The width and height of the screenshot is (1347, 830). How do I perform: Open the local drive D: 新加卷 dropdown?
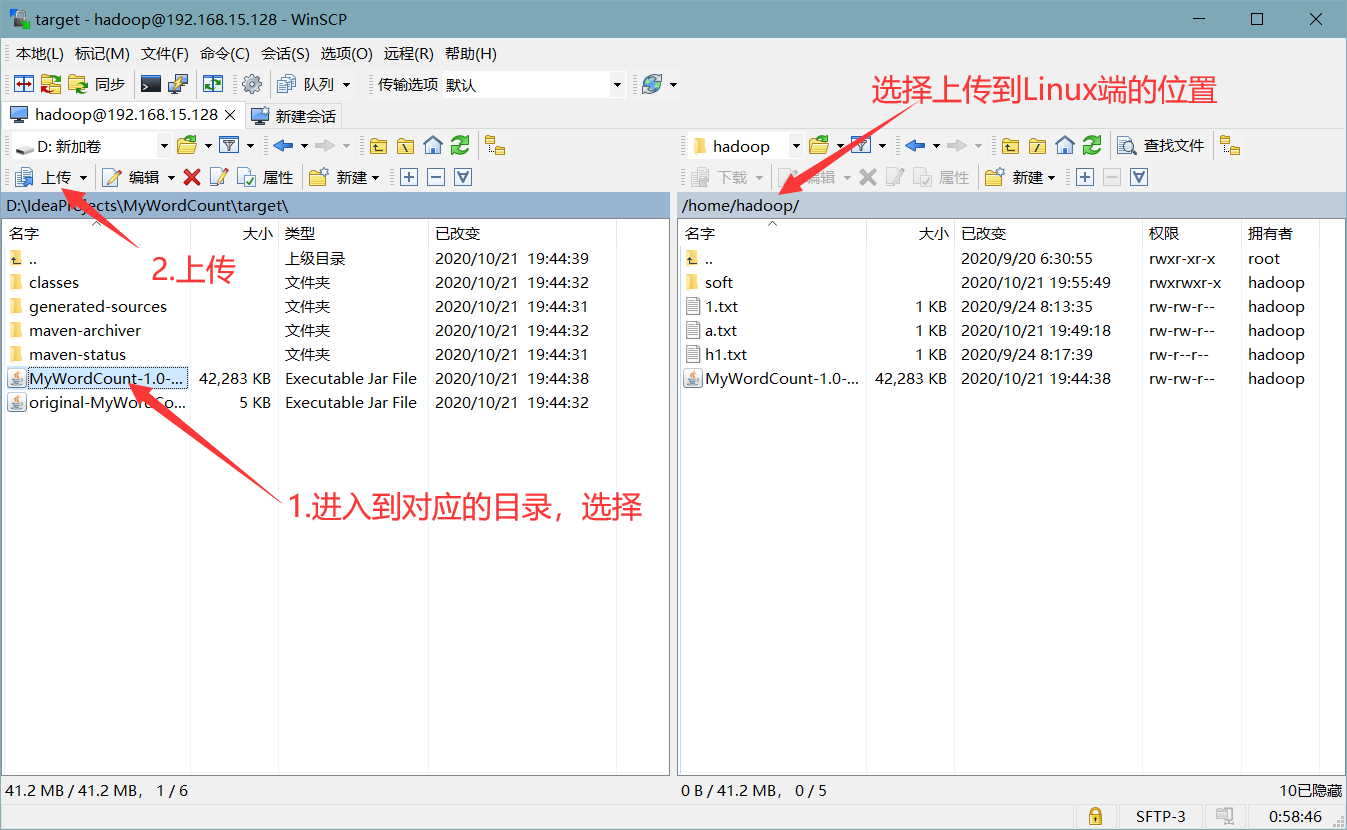pos(92,146)
